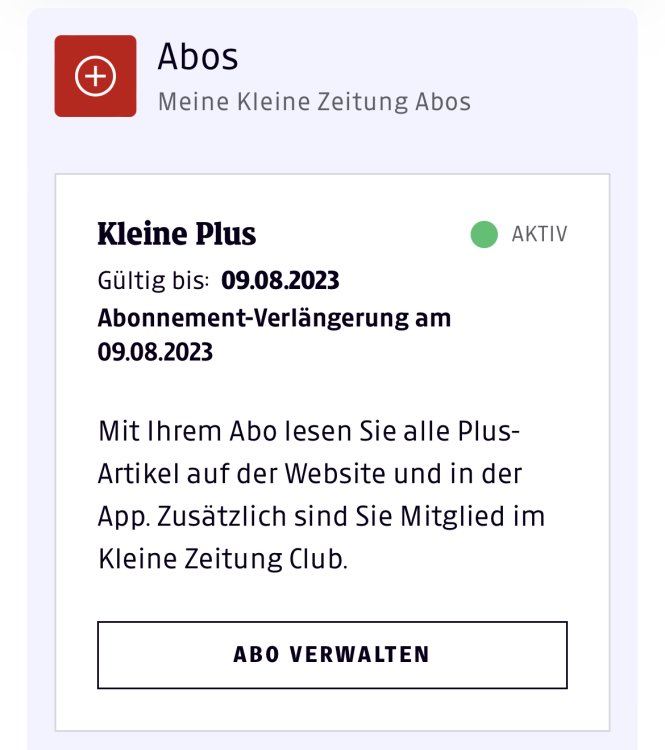Select the Abos section heading

(198, 57)
